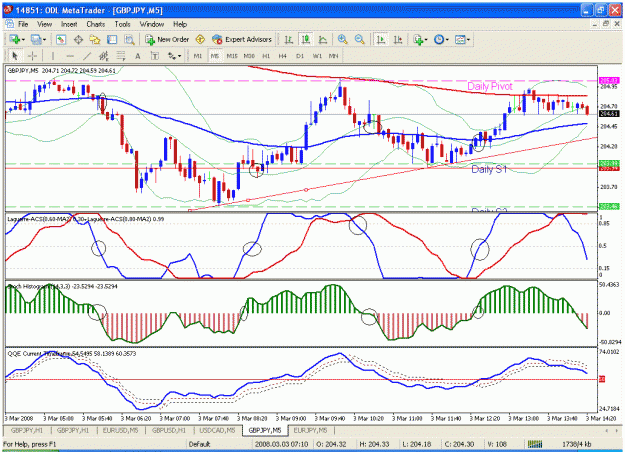Select the Trendline drawing tool

pos(87,56)
